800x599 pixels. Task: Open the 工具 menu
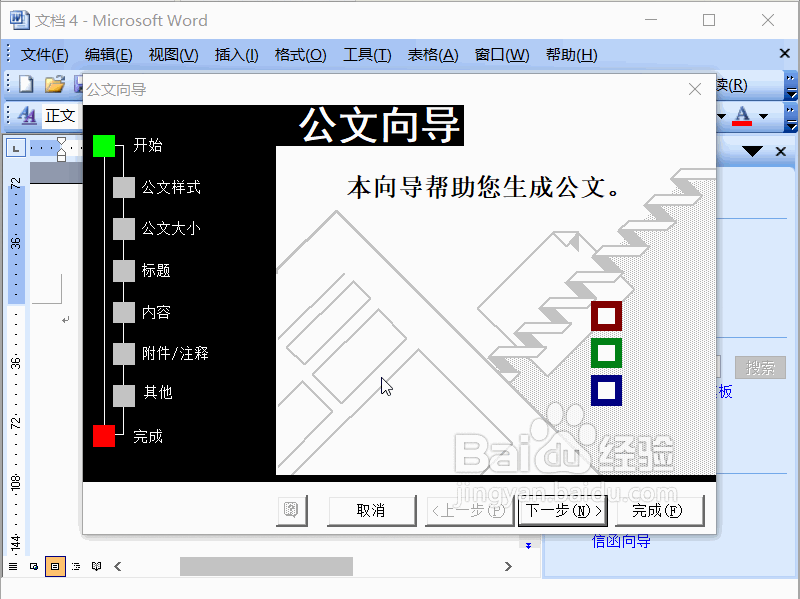(x=366, y=55)
